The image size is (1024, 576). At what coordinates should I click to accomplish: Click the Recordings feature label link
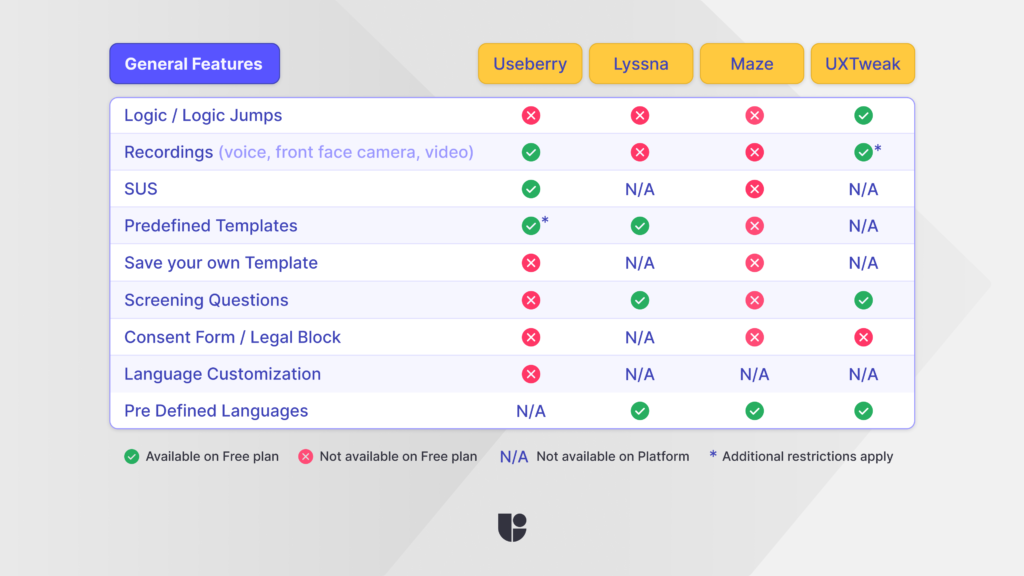click(x=170, y=152)
